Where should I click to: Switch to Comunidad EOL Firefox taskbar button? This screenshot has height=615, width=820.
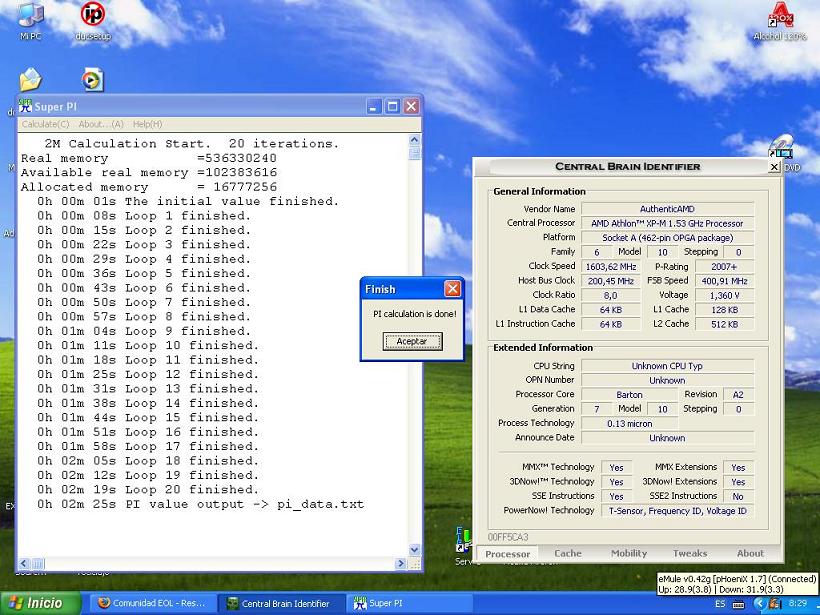tap(150, 603)
